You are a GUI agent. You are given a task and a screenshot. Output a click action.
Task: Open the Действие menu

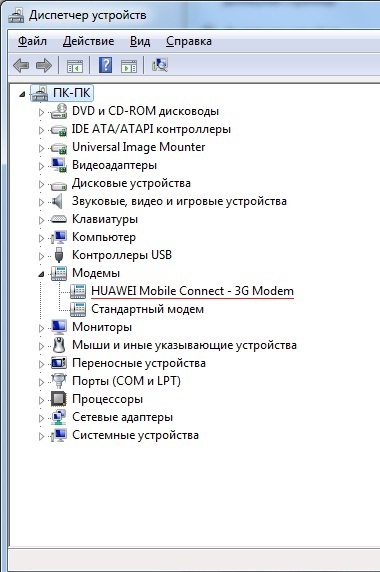88,41
